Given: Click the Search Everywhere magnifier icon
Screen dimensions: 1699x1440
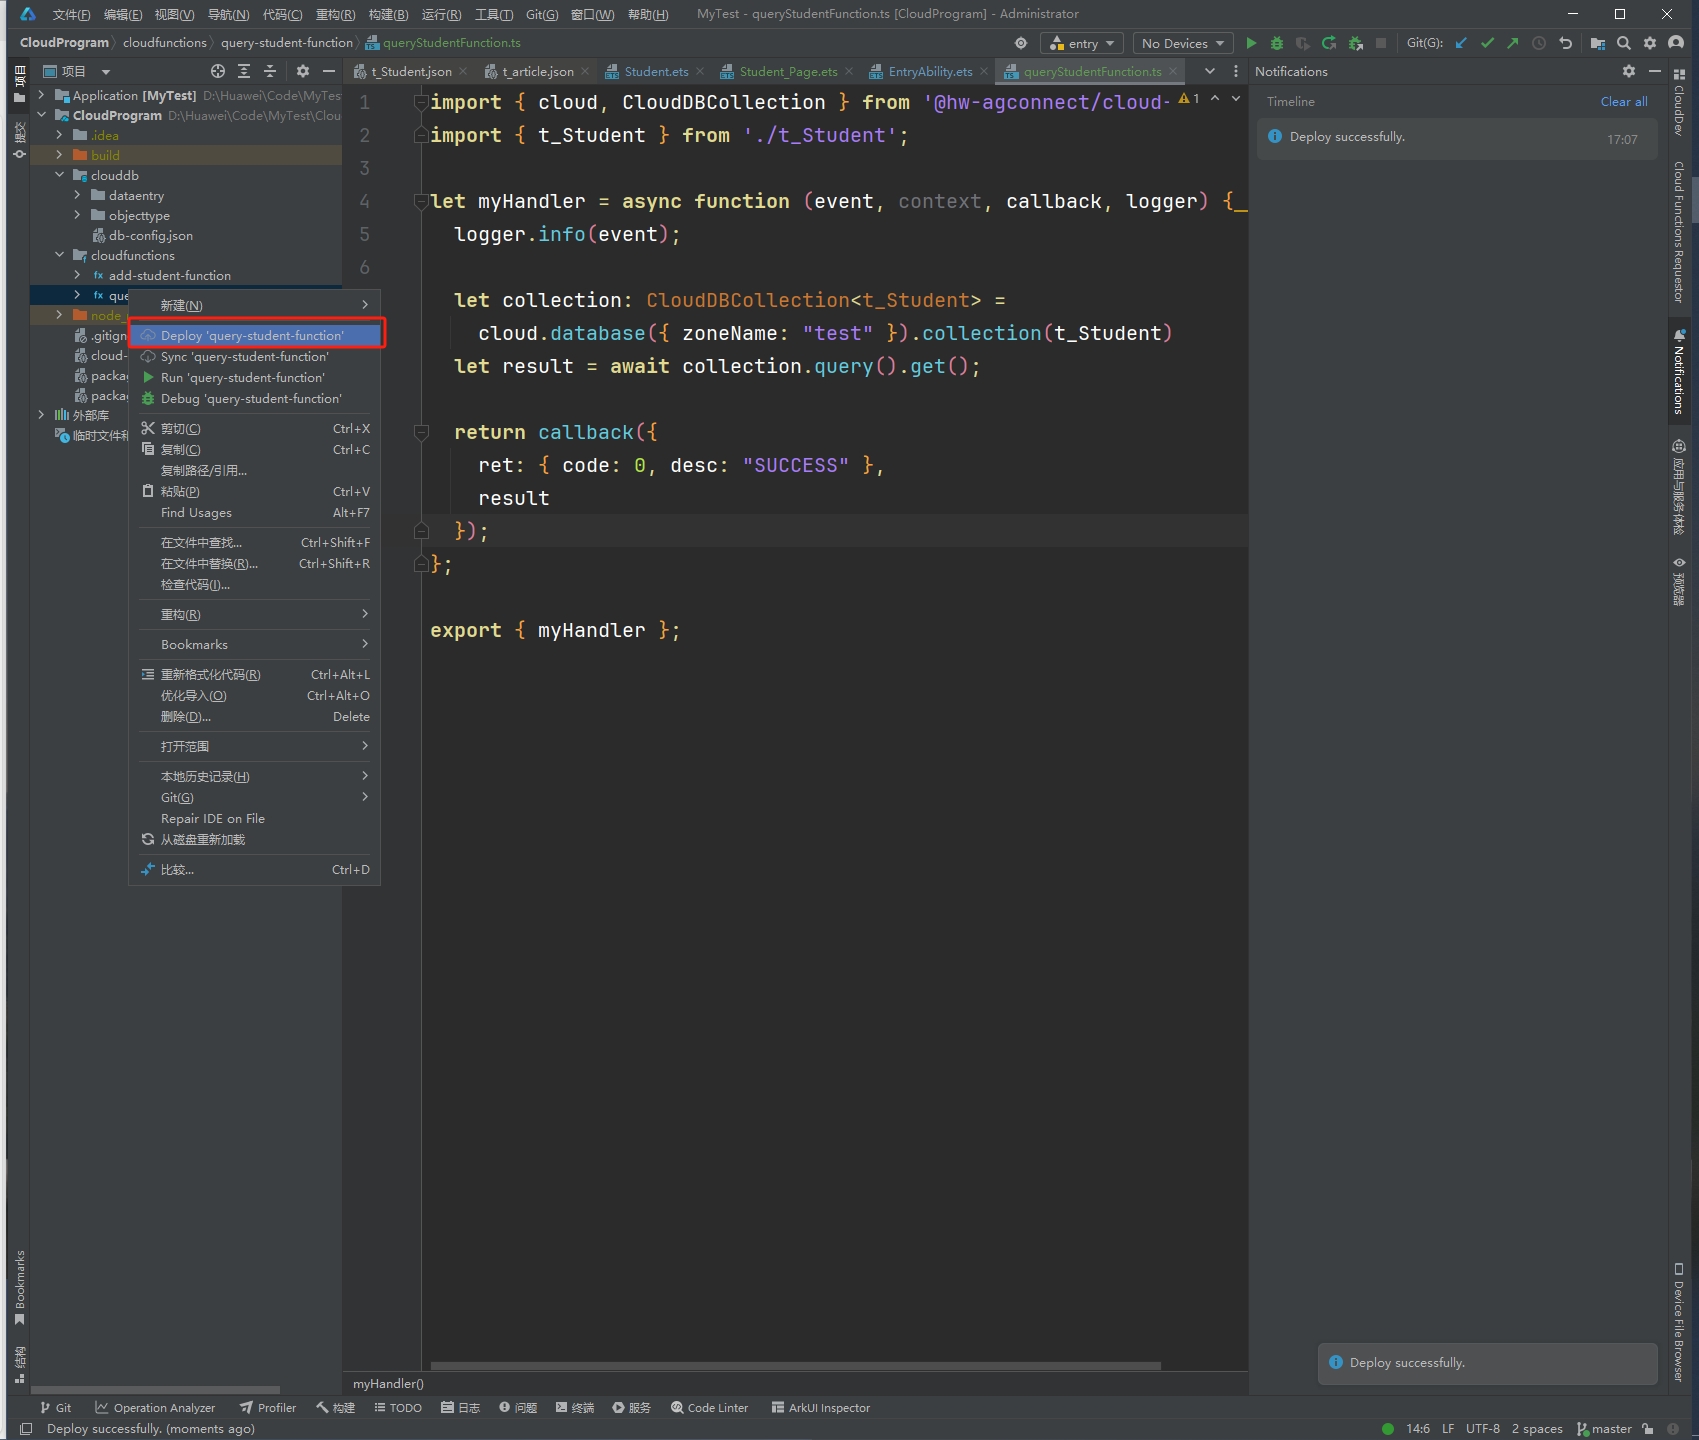Looking at the screenshot, I should point(1624,43).
